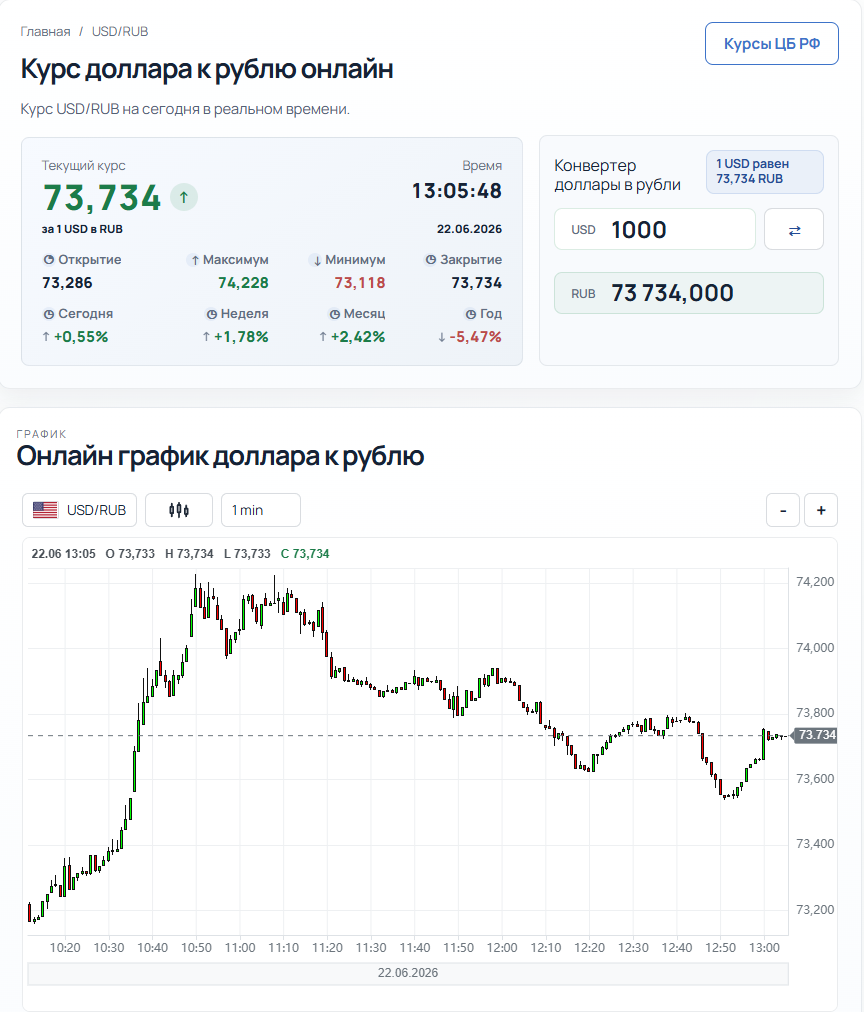Open the 1 min timeframe dropdown
Screen dimensions: 864x1012
click(x=261, y=510)
